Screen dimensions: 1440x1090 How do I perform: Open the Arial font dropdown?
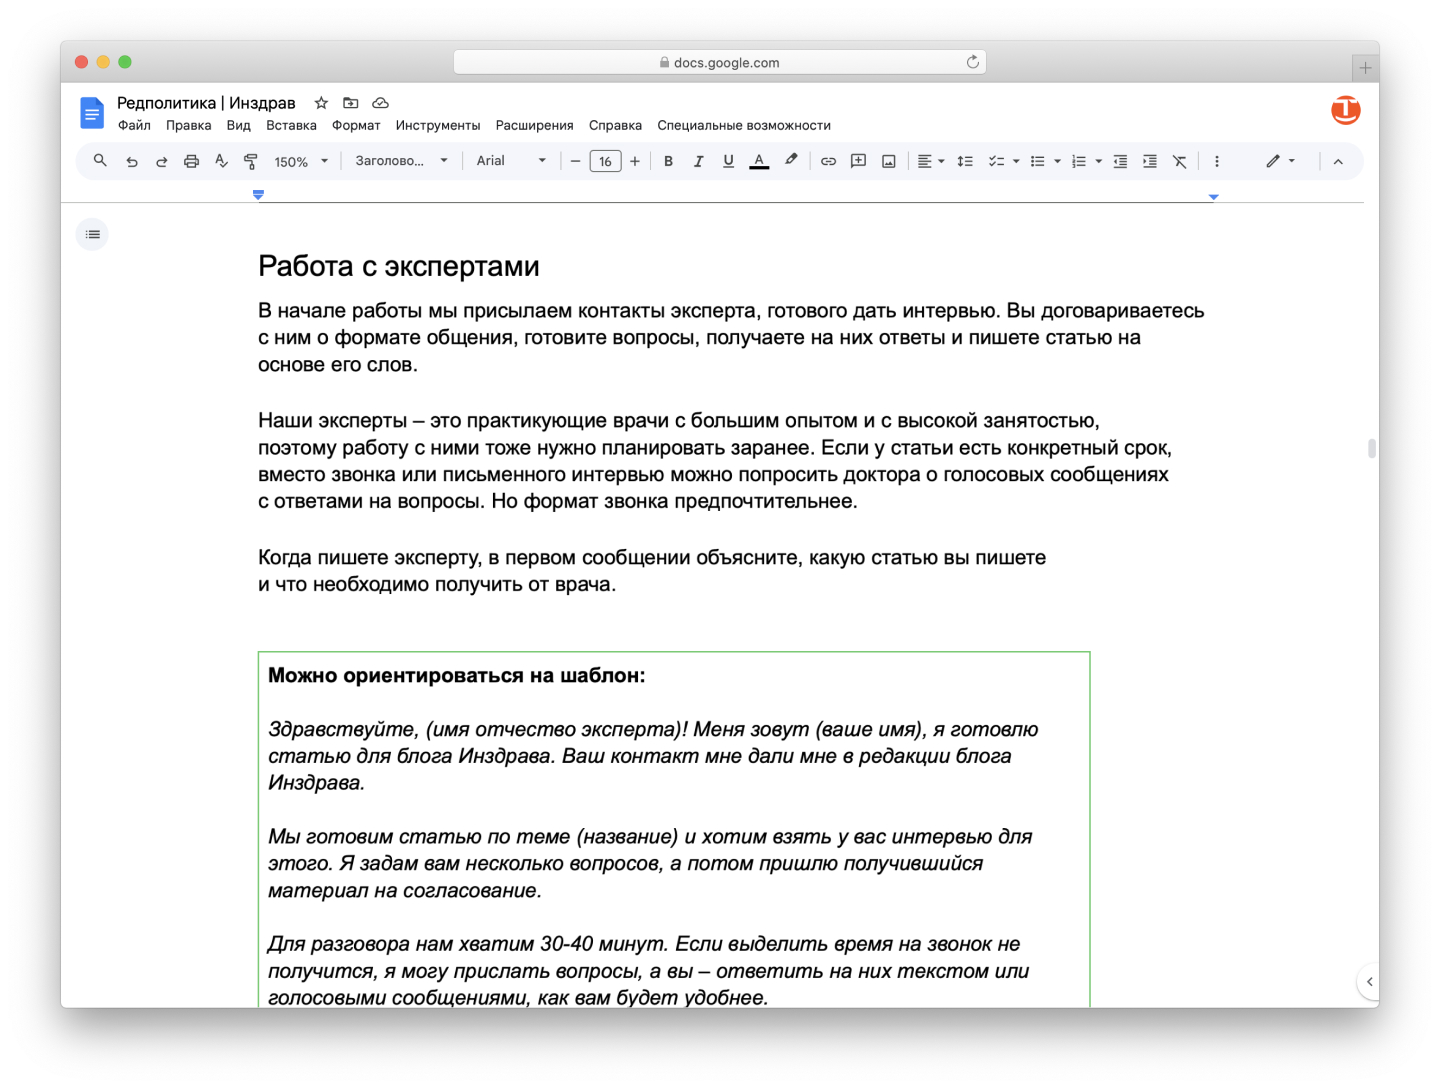point(511,161)
